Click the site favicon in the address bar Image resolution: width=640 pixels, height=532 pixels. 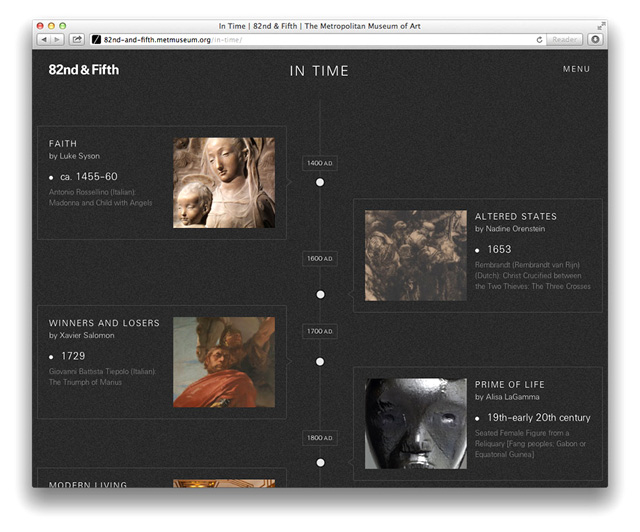coord(96,39)
